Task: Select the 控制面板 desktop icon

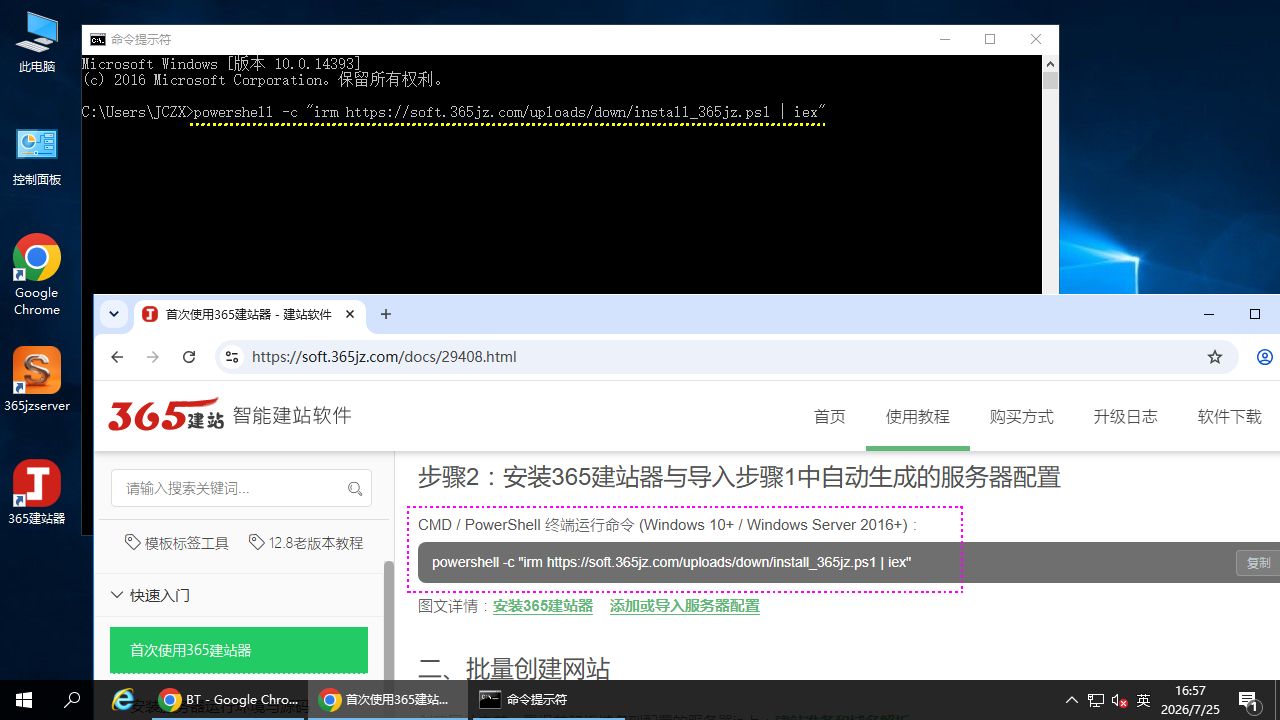Action: 37,157
